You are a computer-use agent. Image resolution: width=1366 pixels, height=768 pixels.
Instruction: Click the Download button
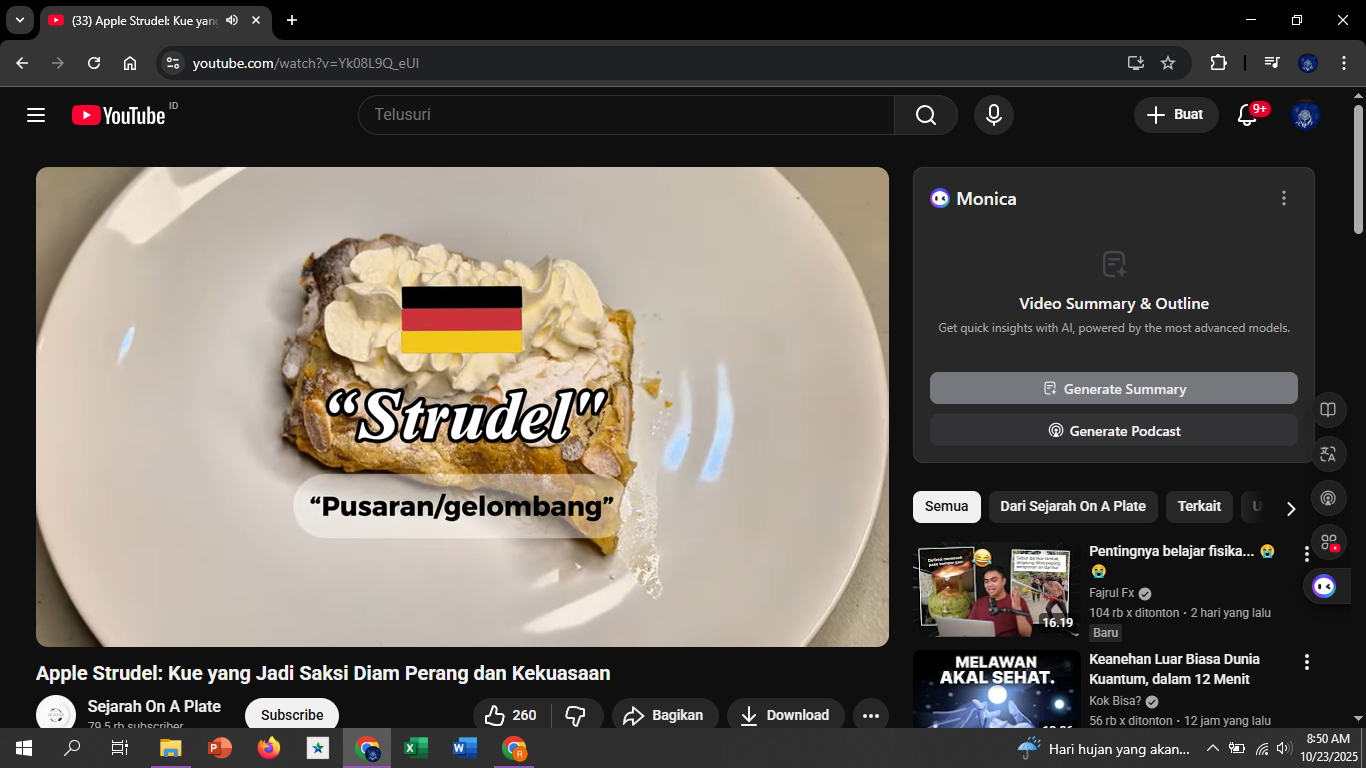785,715
